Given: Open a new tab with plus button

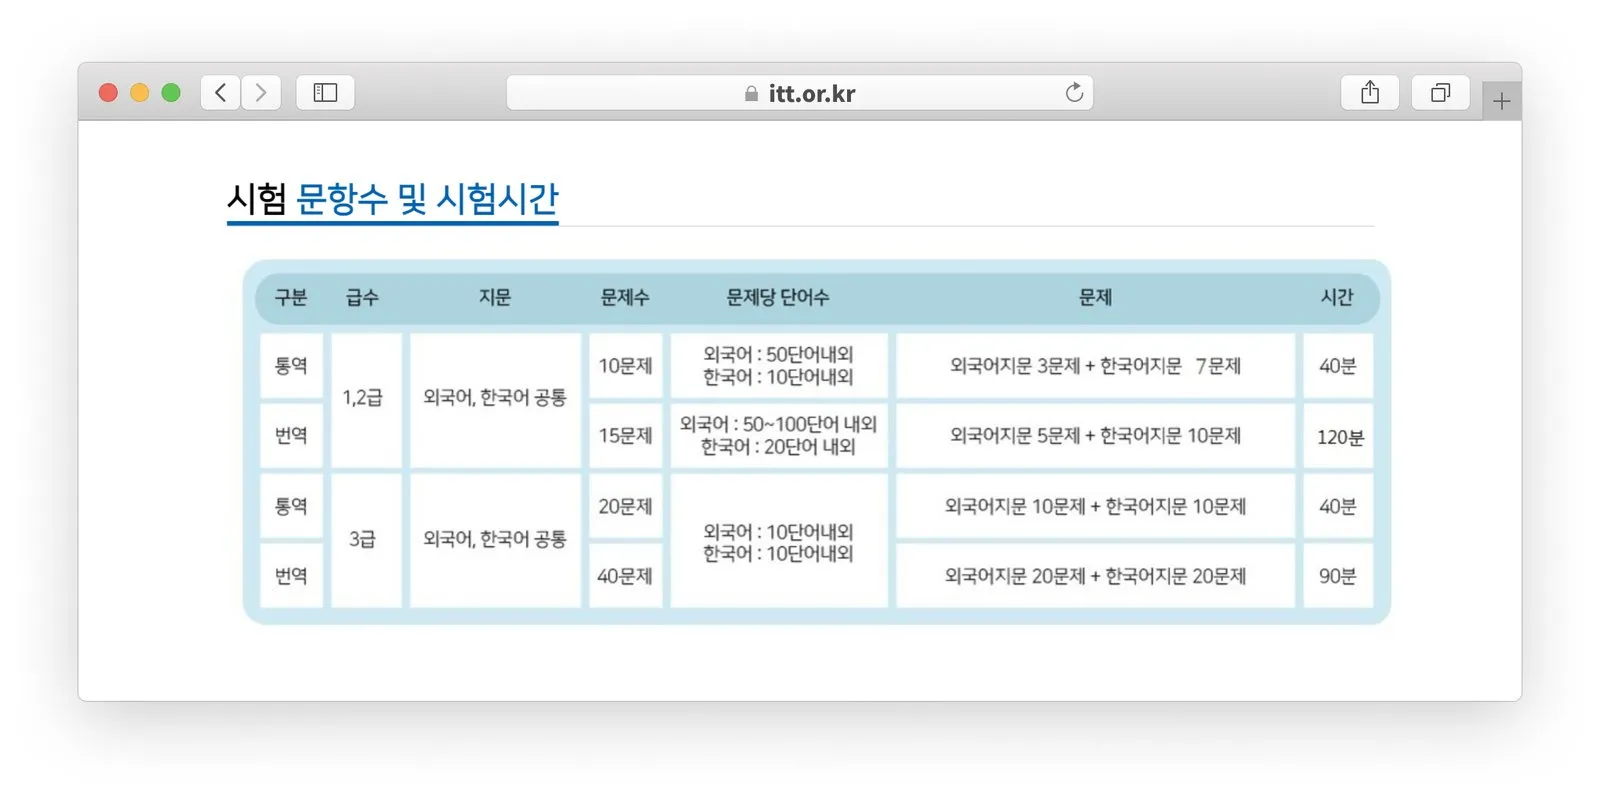Looking at the screenshot, I should 1501,101.
